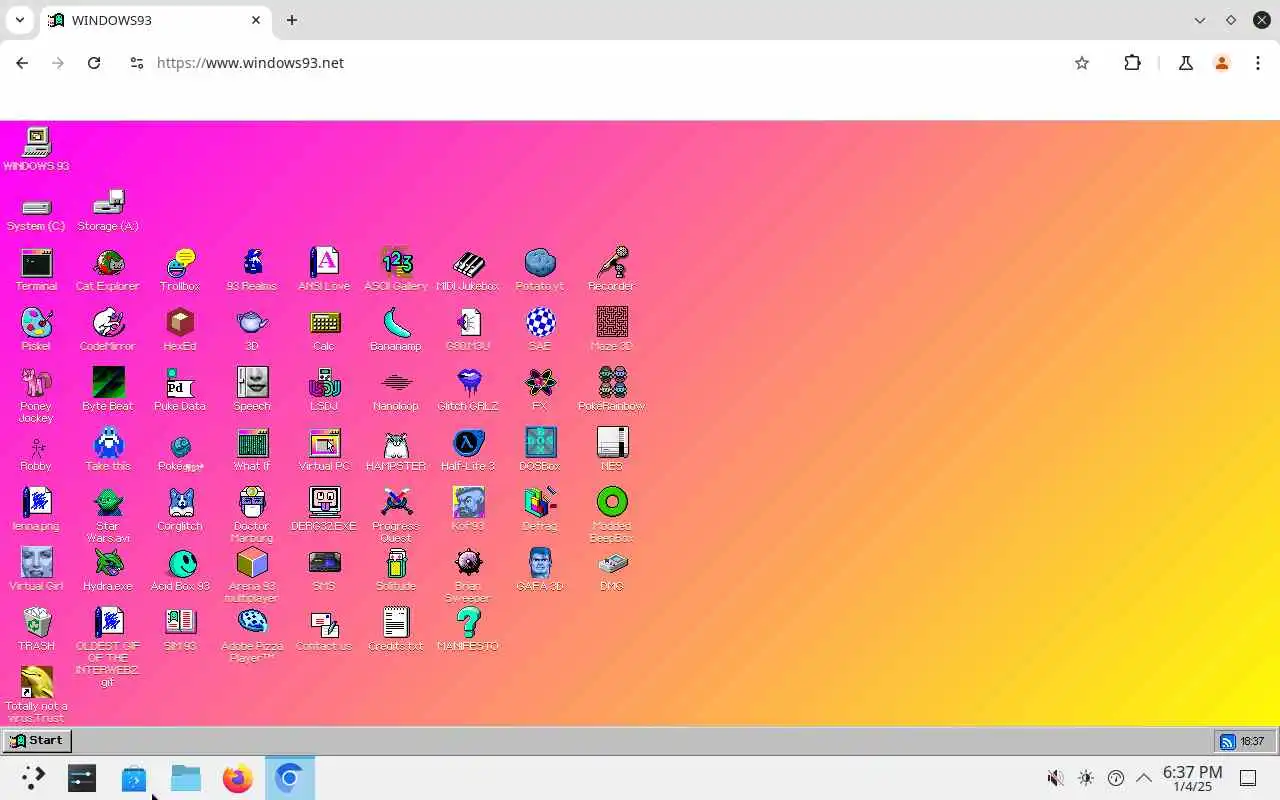Launch the Calc calculator icon

coord(324,330)
